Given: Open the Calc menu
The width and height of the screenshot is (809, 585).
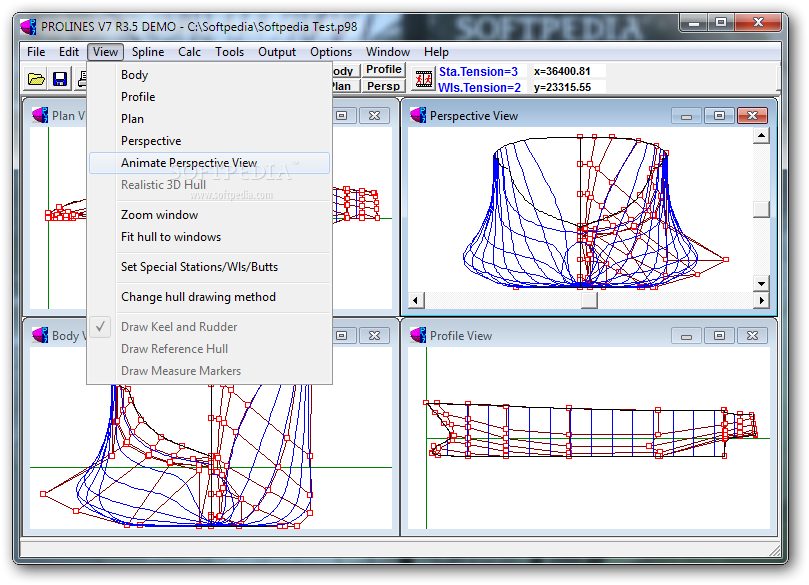Looking at the screenshot, I should pos(189,52).
